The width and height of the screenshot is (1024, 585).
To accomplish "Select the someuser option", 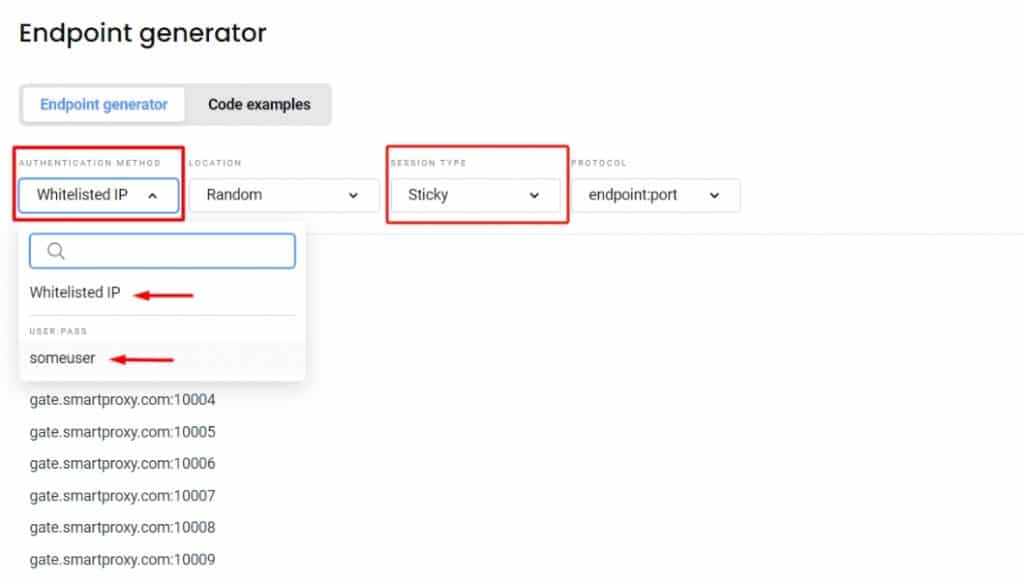I will pos(63,358).
